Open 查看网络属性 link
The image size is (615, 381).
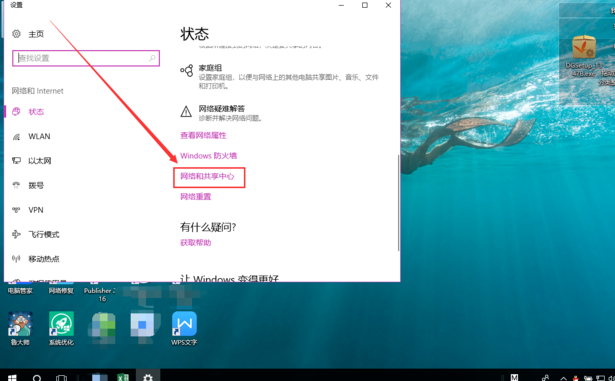coord(203,135)
